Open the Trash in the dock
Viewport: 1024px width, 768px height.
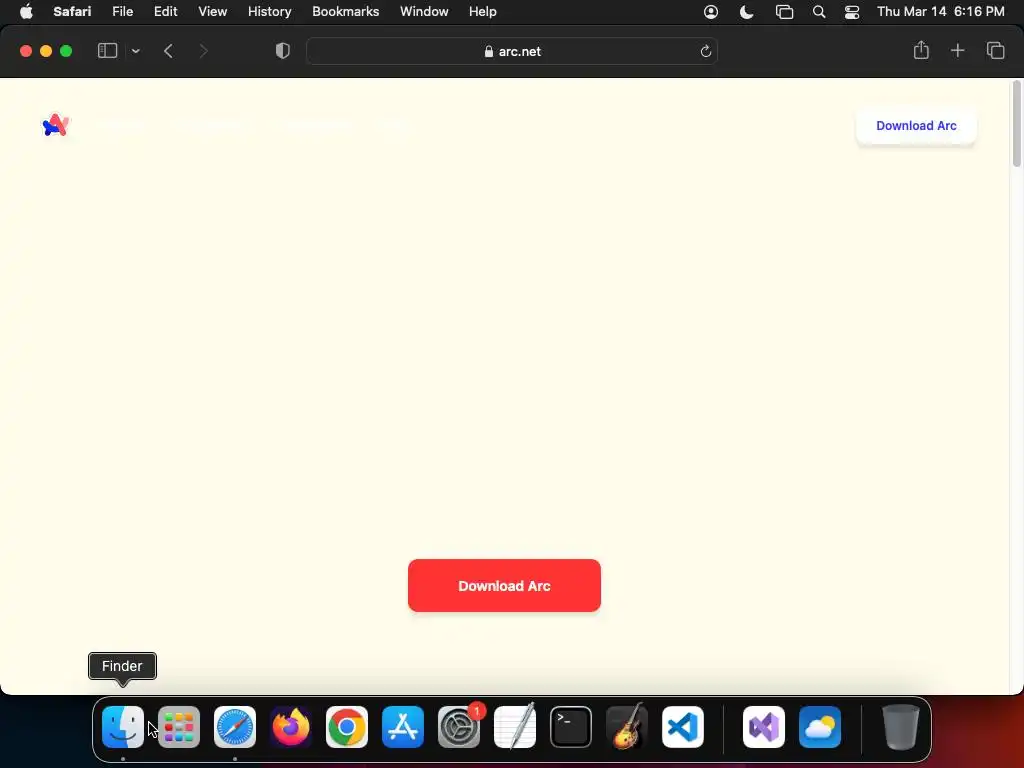pyautogui.click(x=901, y=727)
